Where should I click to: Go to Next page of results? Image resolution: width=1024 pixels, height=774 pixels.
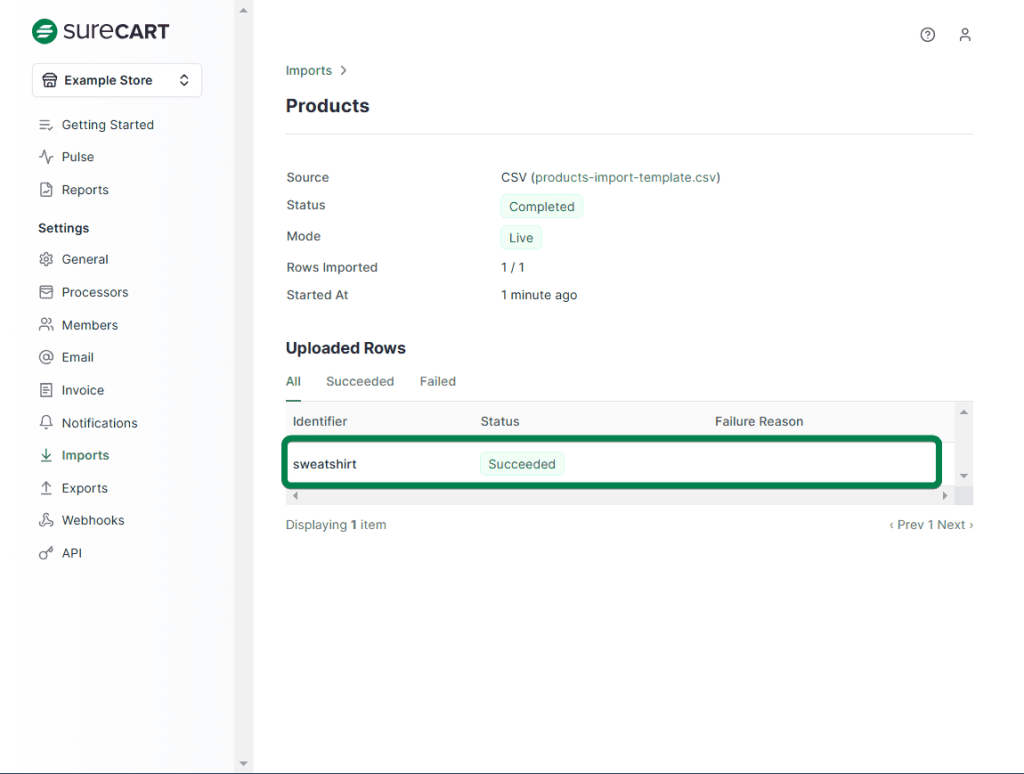[954, 525]
